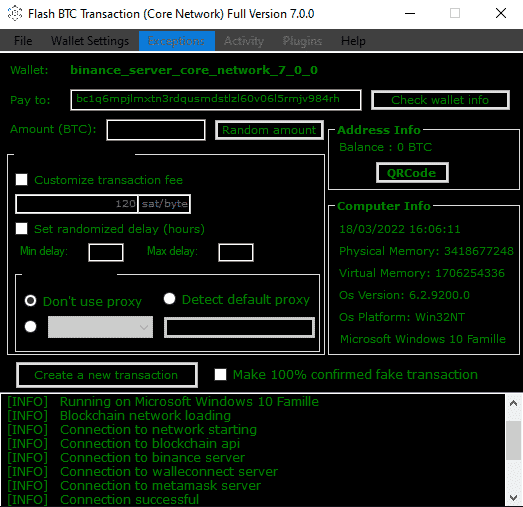Open the Help menu
This screenshot has width=523, height=507.
click(x=353, y=41)
